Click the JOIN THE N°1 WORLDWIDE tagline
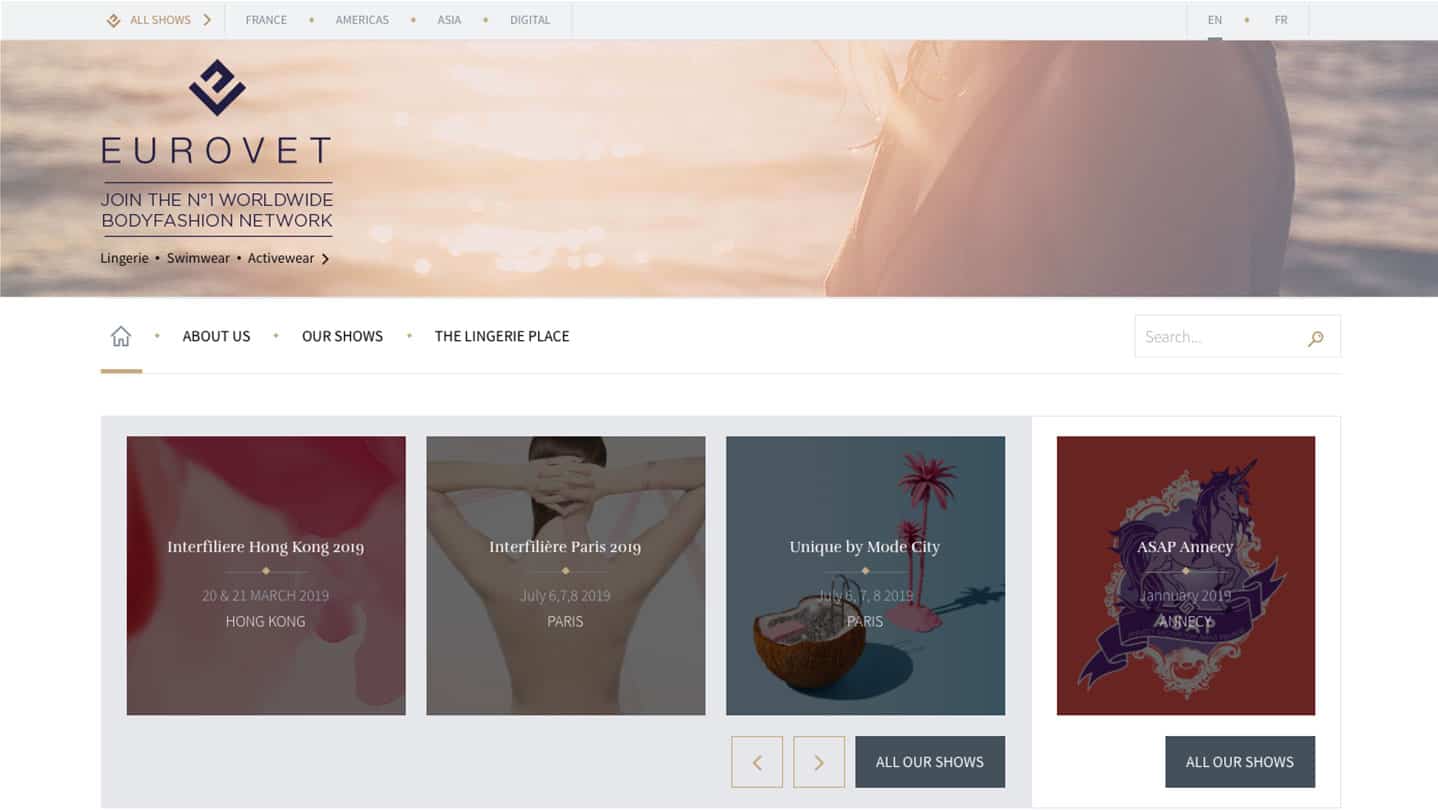This screenshot has width=1438, height=810. (x=217, y=210)
